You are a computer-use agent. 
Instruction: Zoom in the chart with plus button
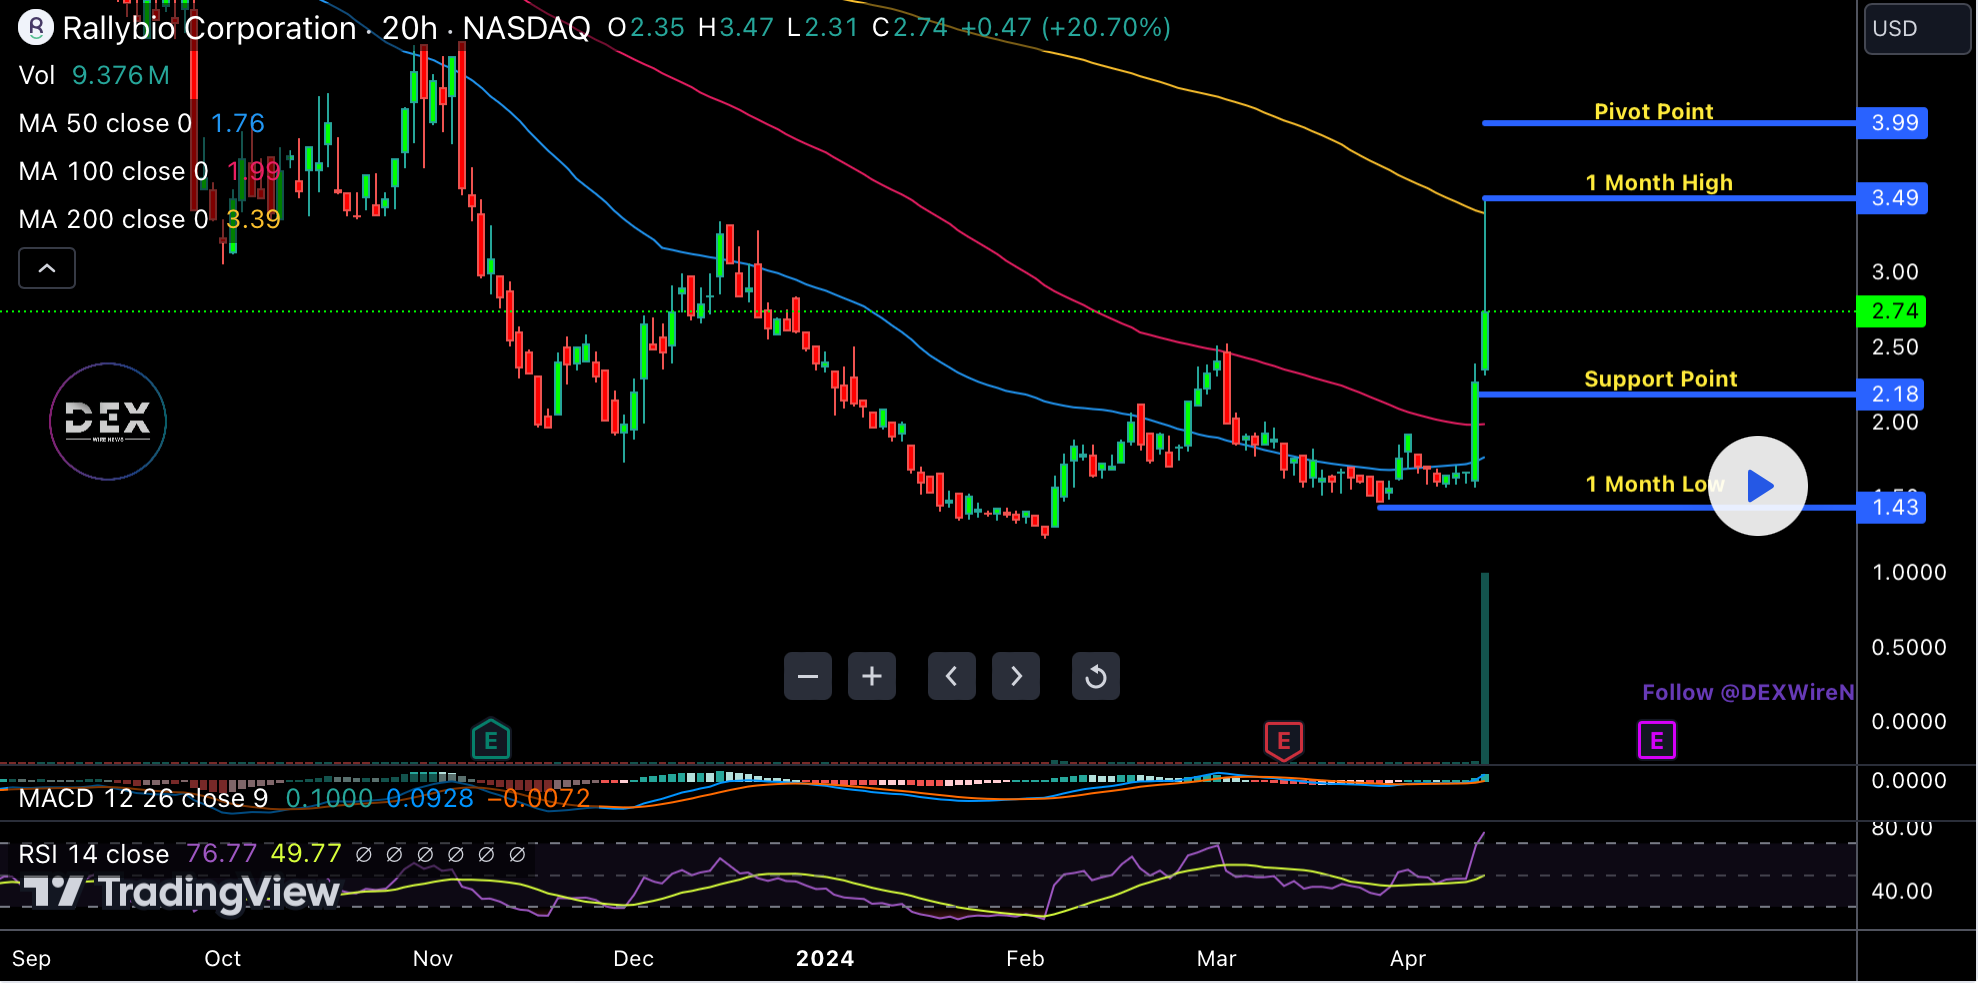[x=872, y=677]
